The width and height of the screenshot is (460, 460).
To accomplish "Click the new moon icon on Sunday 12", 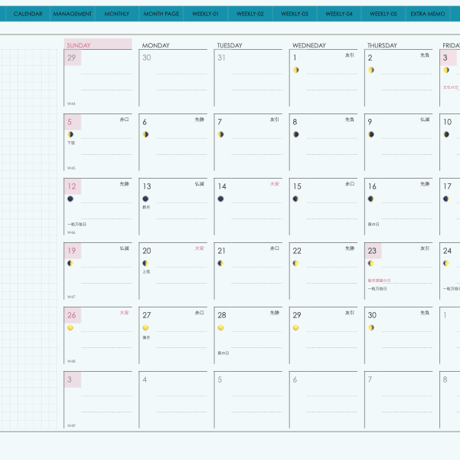I will coord(70,199).
